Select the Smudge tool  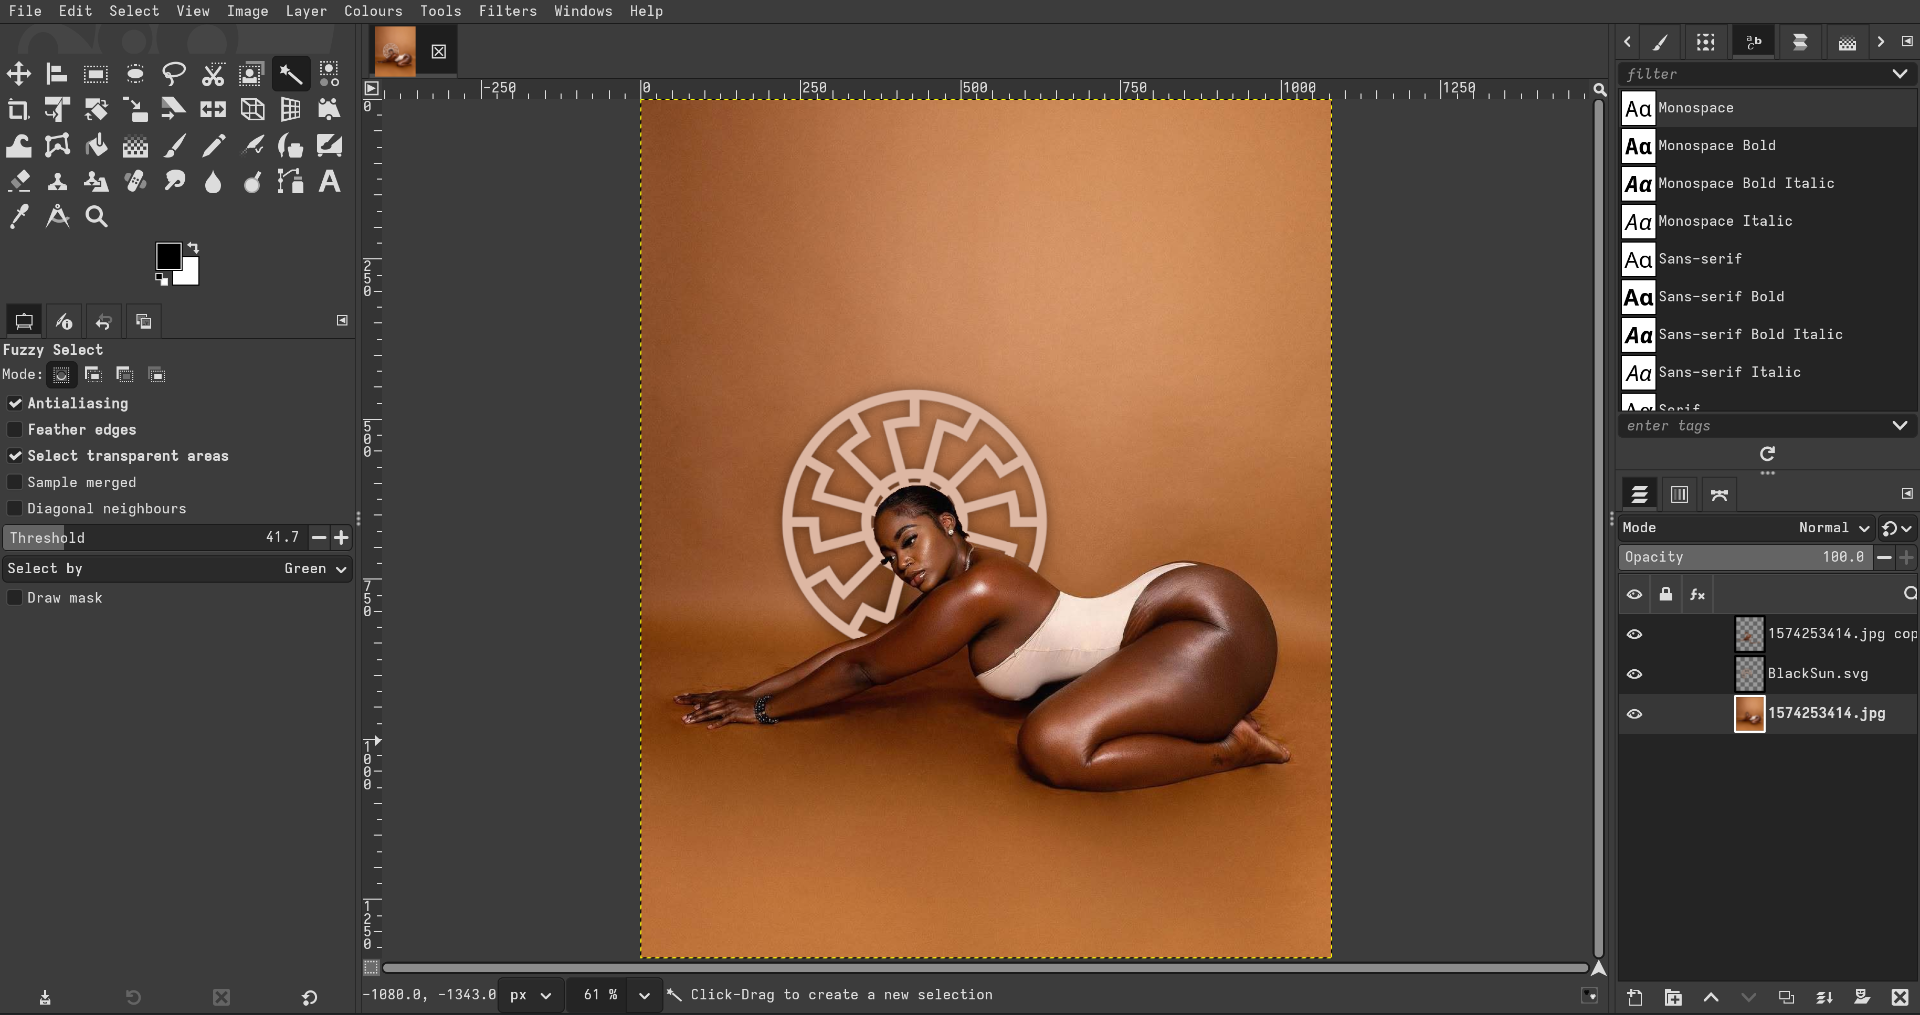(174, 182)
